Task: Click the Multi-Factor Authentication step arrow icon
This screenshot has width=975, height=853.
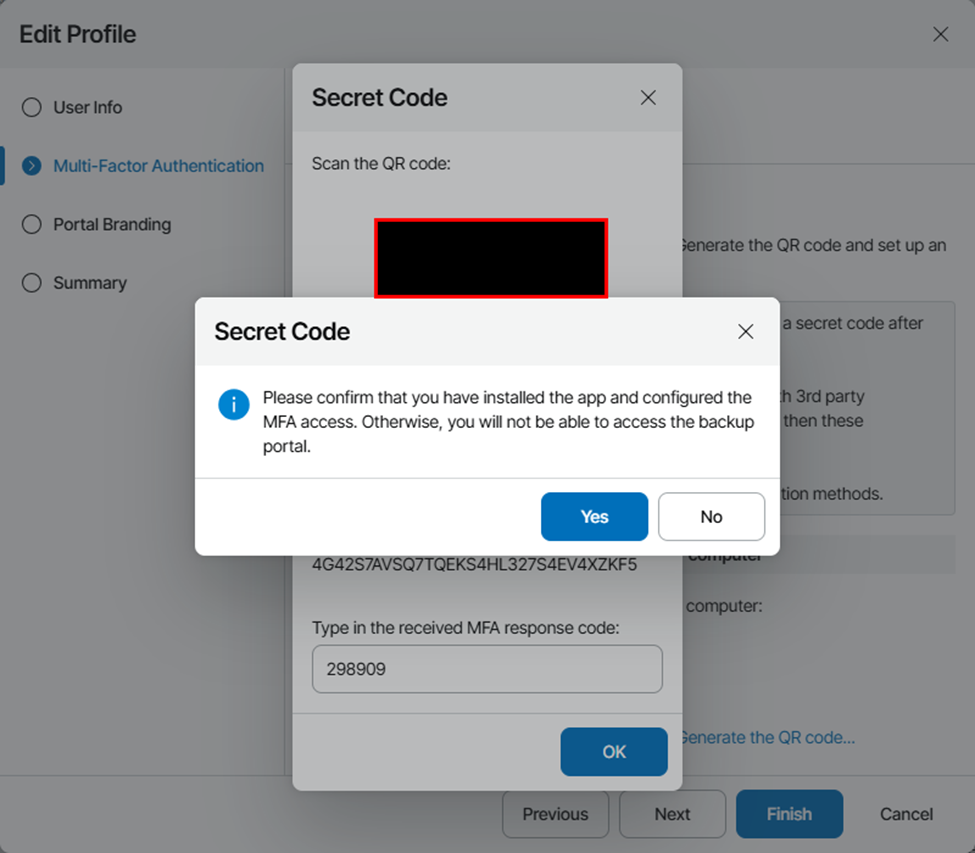Action: click(x=31, y=166)
